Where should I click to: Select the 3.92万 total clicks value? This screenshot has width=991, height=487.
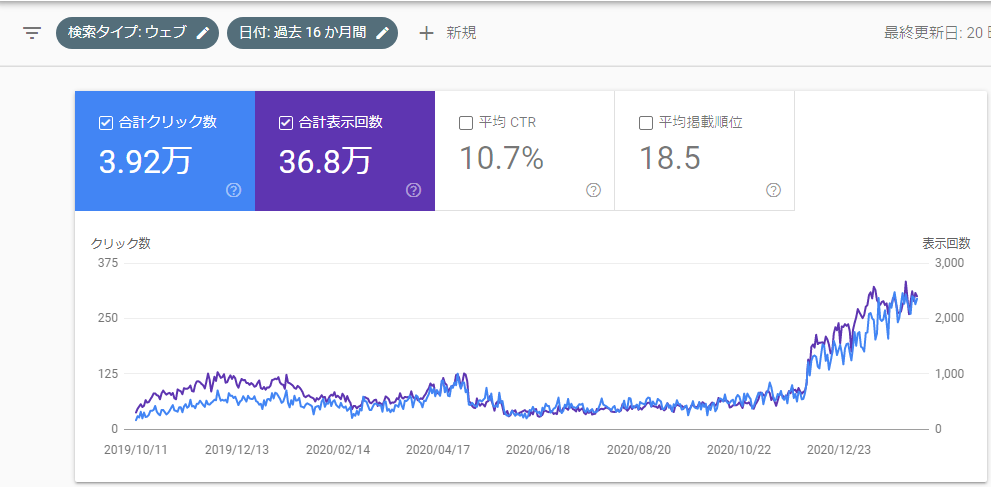pos(145,161)
